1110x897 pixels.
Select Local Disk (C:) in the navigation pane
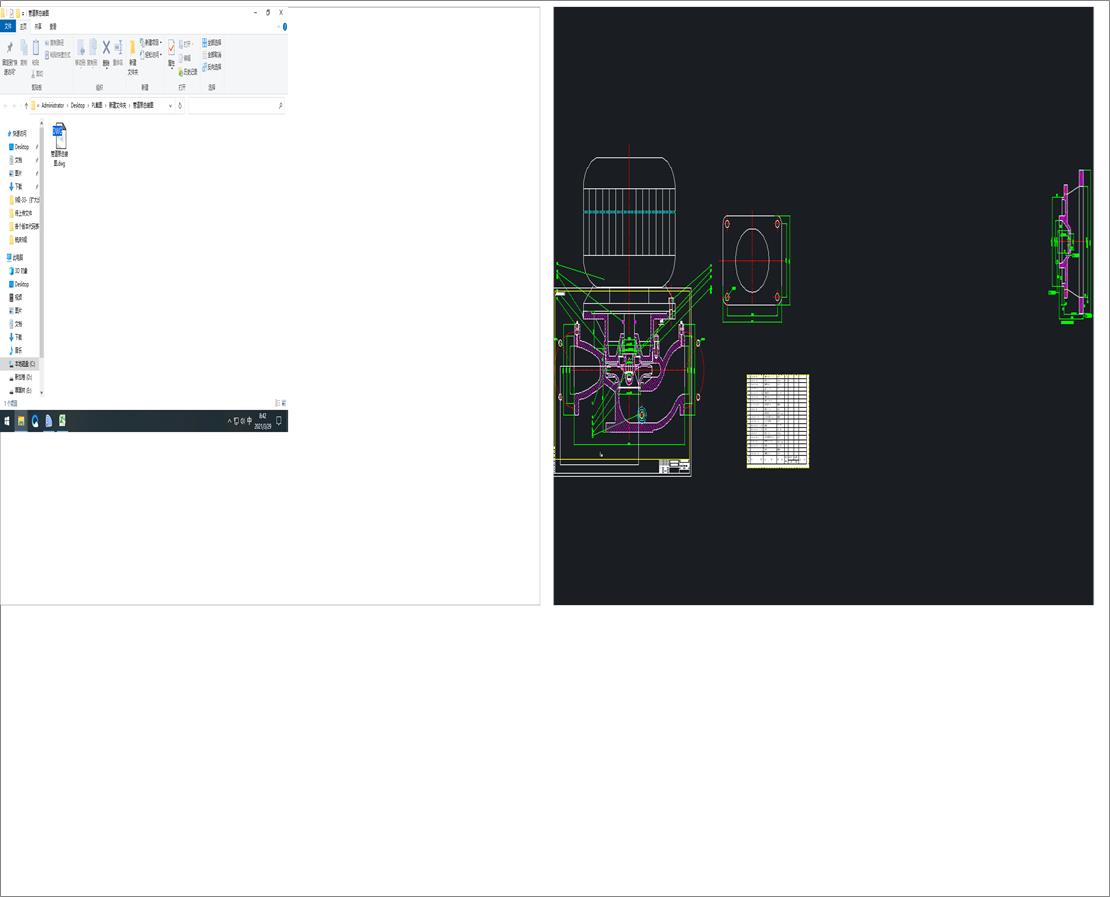pos(20,364)
